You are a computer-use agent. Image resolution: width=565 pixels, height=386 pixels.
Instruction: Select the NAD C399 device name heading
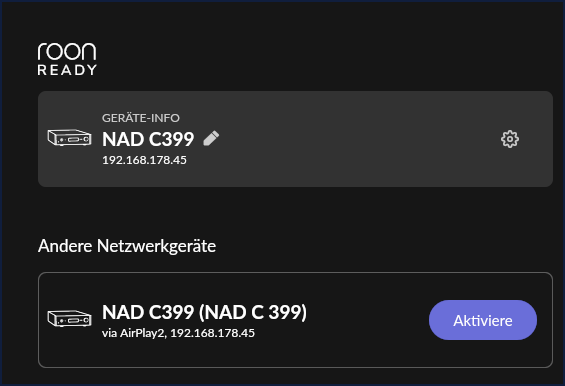point(148,139)
